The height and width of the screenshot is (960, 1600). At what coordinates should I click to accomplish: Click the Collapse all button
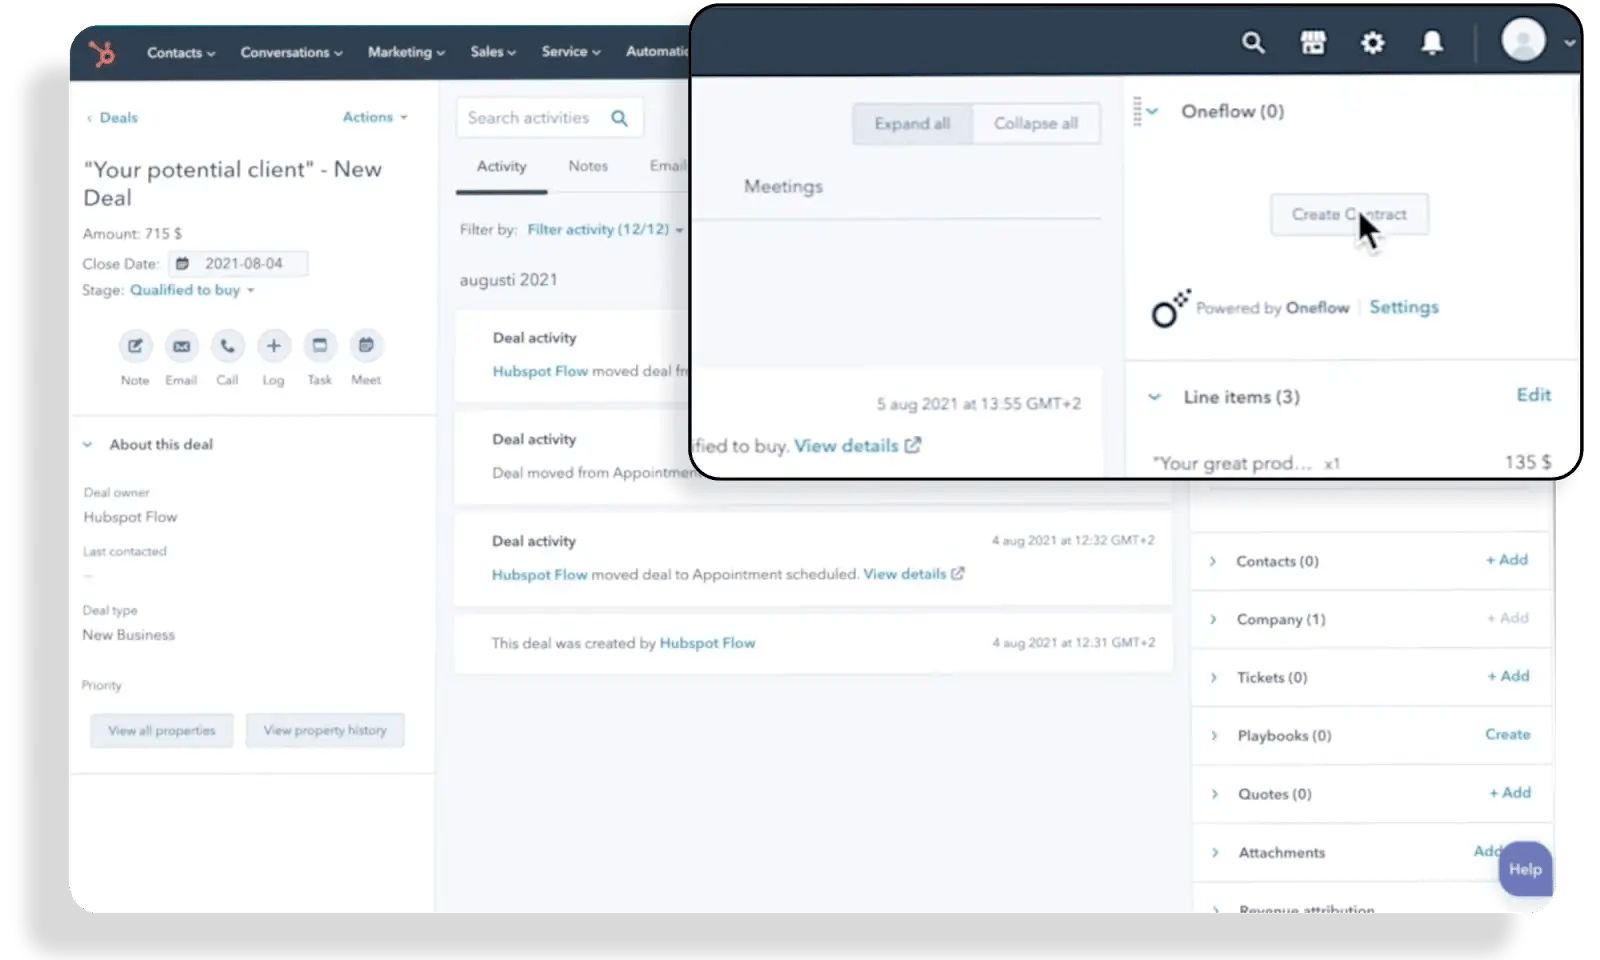point(1036,123)
